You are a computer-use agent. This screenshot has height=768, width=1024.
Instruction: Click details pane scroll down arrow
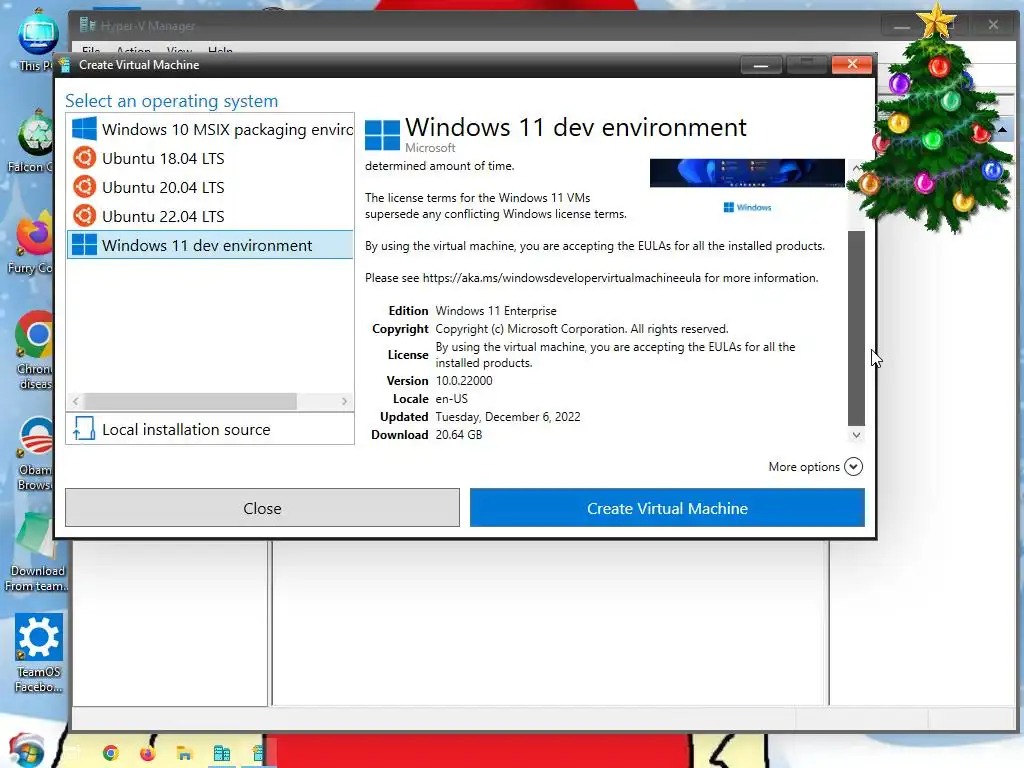pos(856,435)
